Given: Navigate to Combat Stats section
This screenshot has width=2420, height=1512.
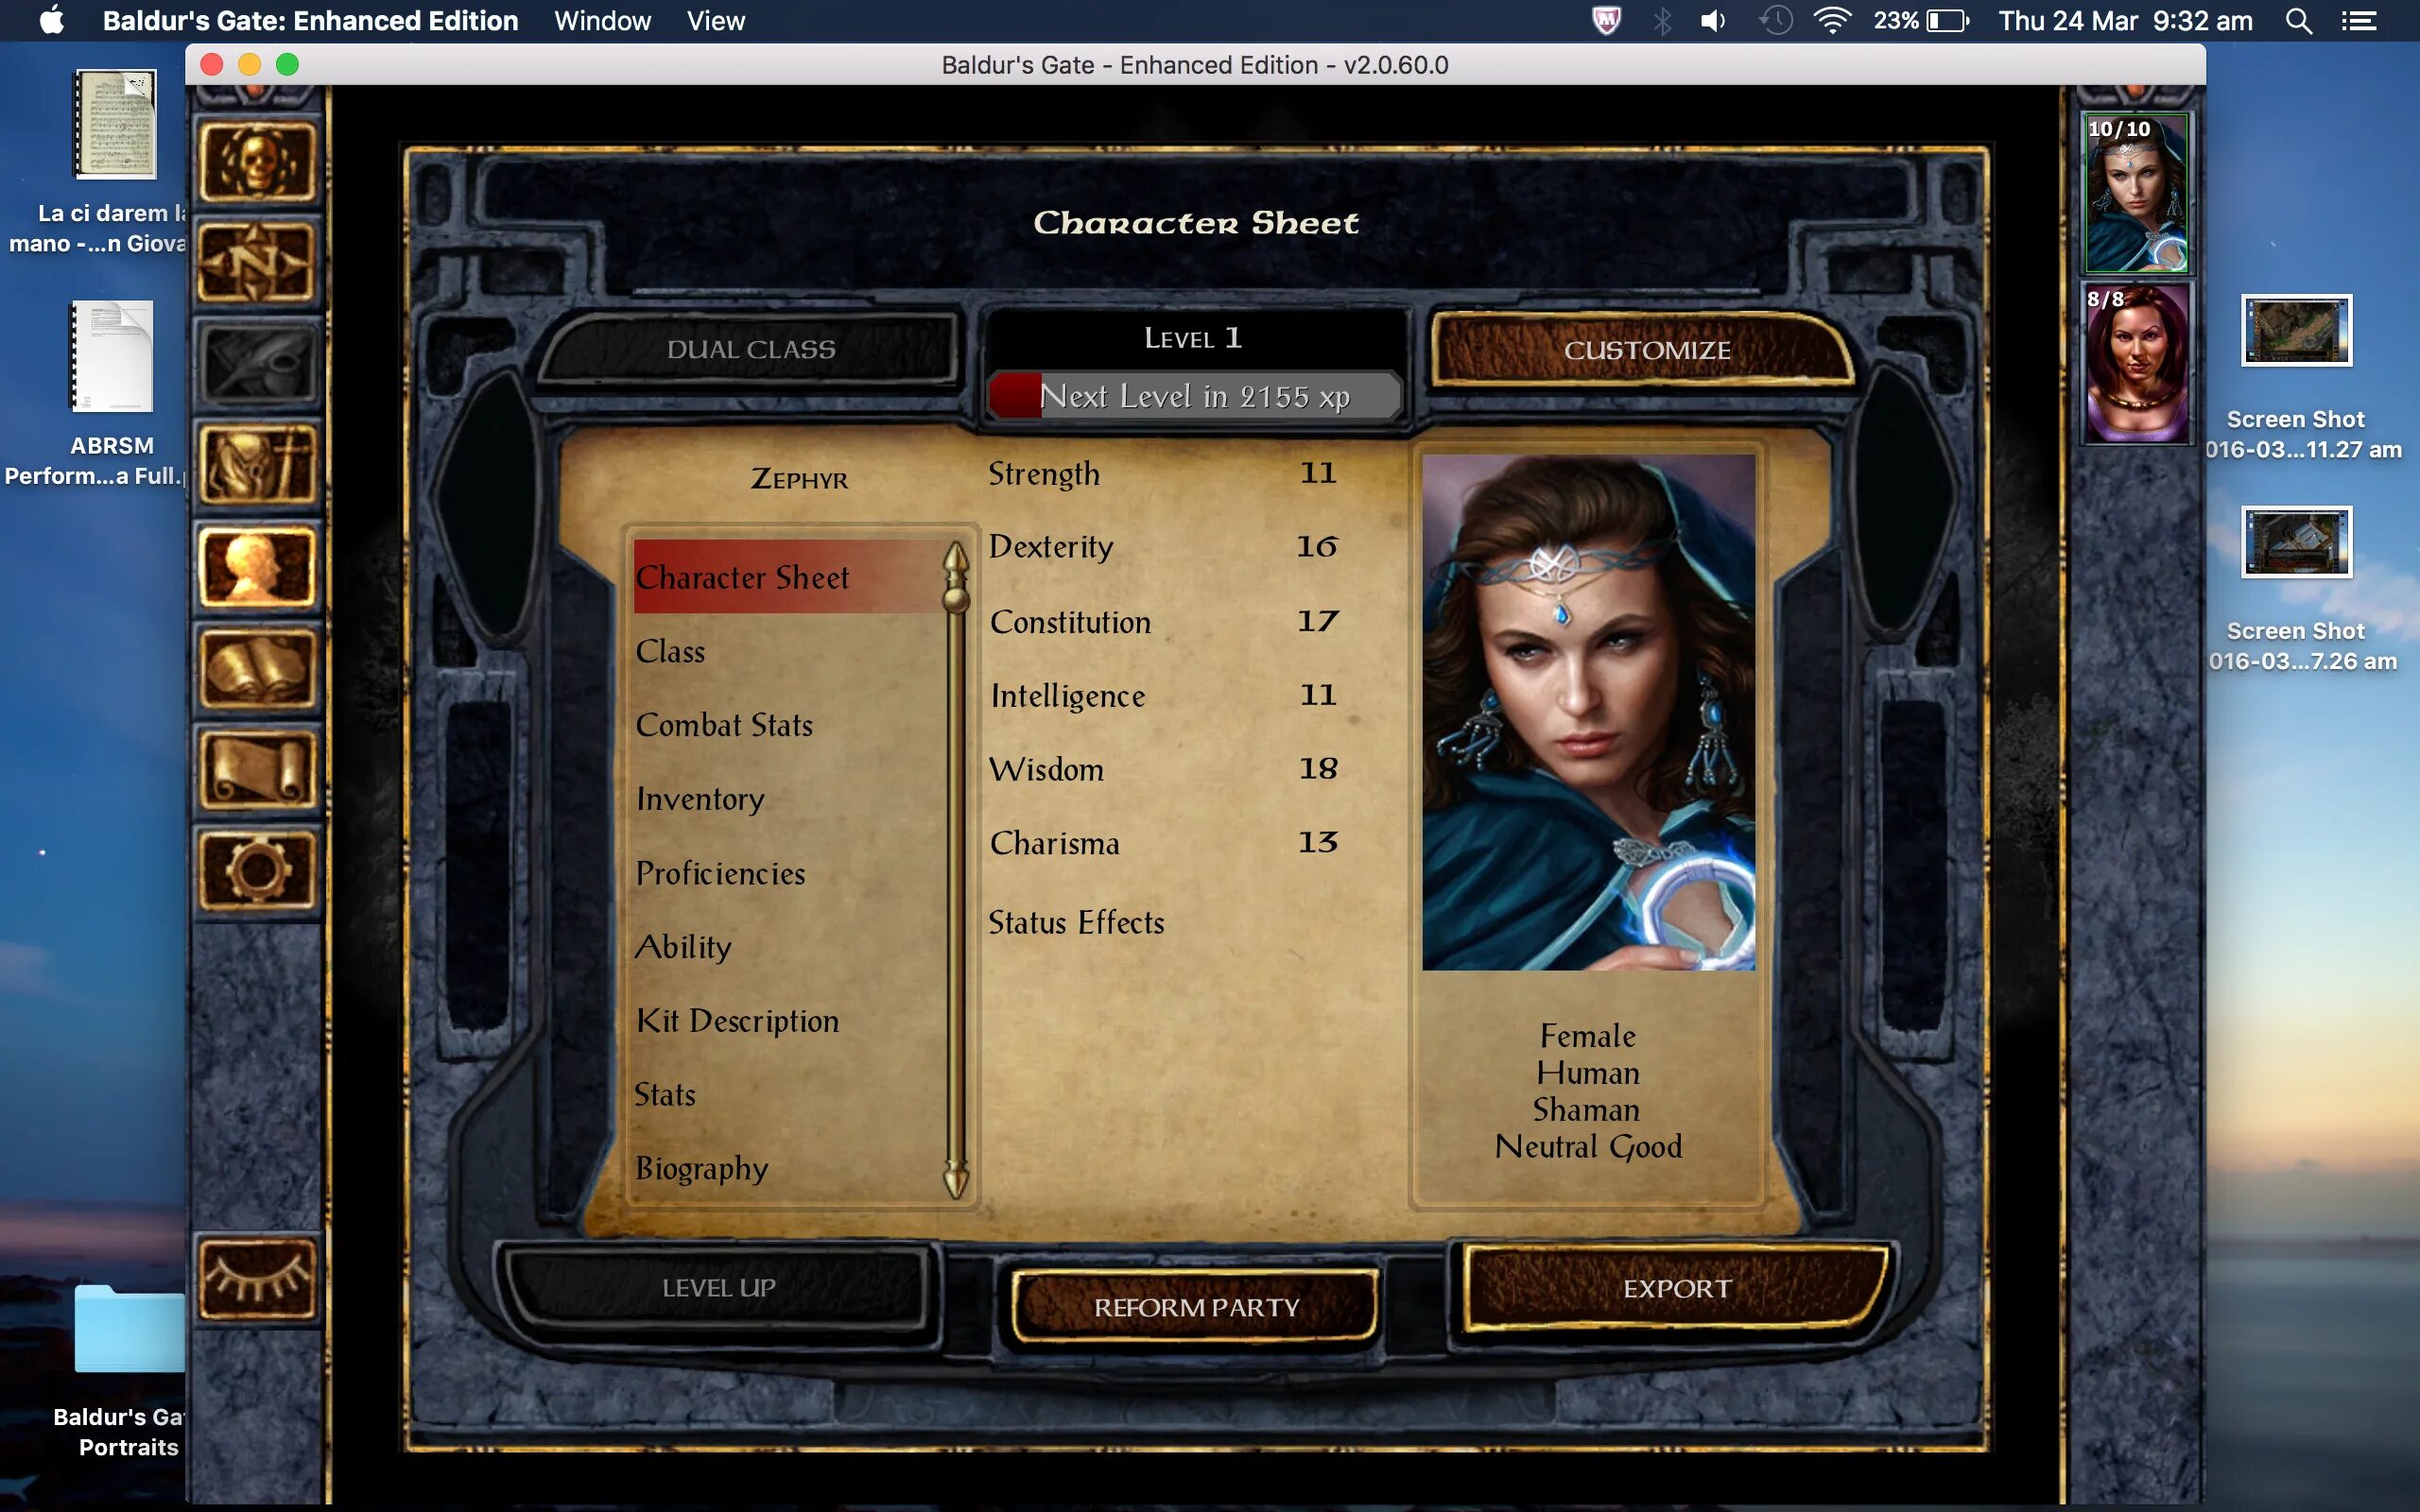Looking at the screenshot, I should 723,725.
